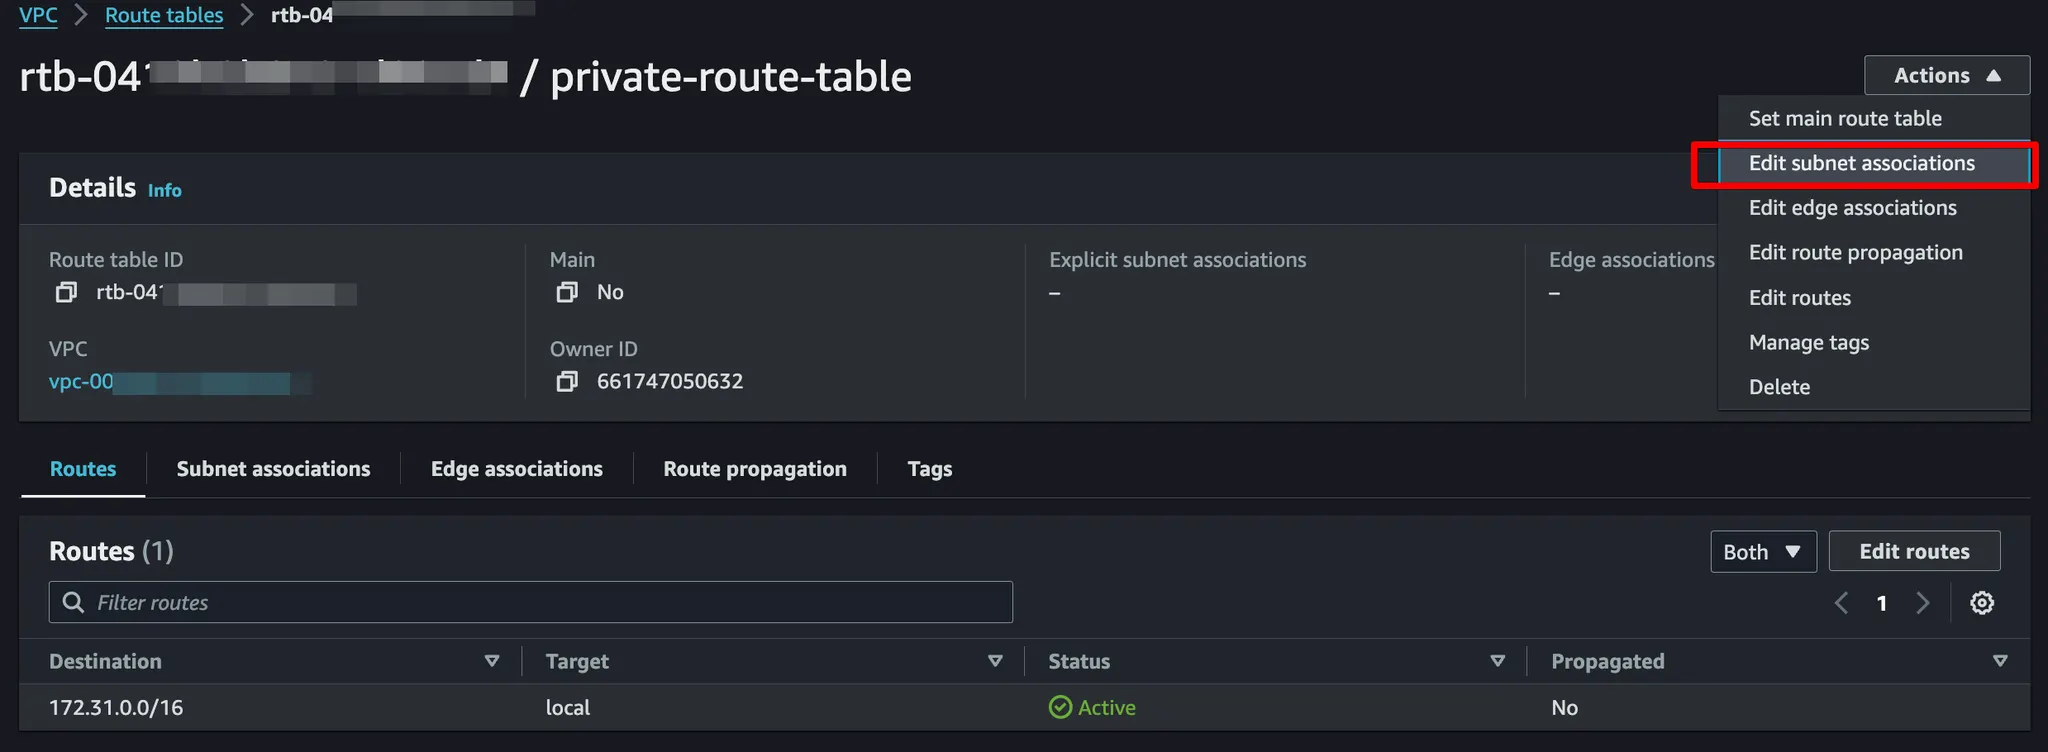Copy the Owner ID number

(567, 381)
